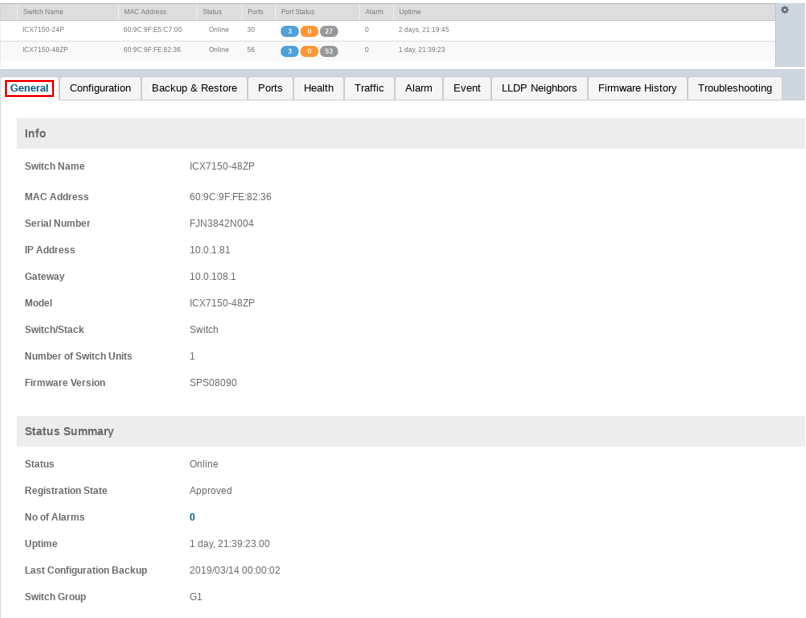Click gray badge showing 27 ports
The width and height of the screenshot is (806, 618).
[329, 31]
